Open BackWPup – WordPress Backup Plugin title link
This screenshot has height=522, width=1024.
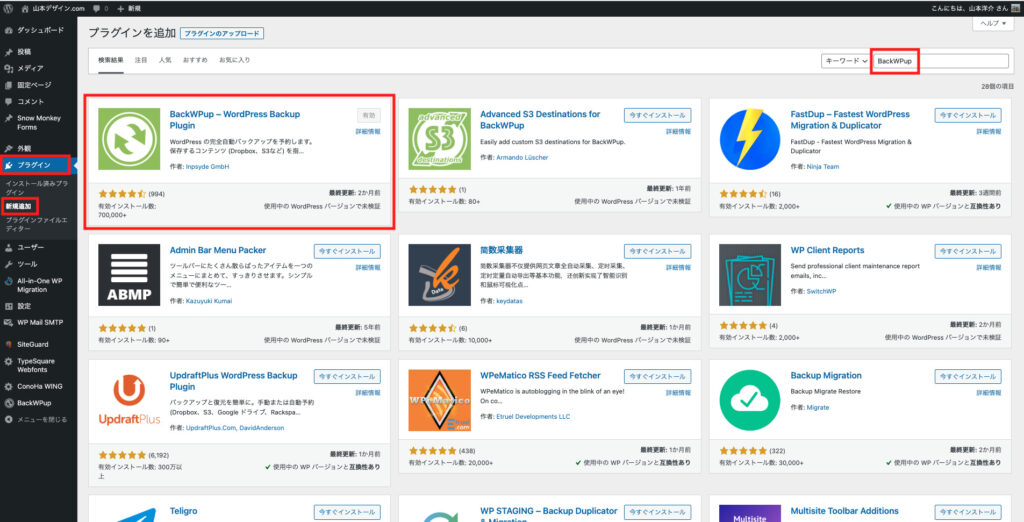pos(234,120)
